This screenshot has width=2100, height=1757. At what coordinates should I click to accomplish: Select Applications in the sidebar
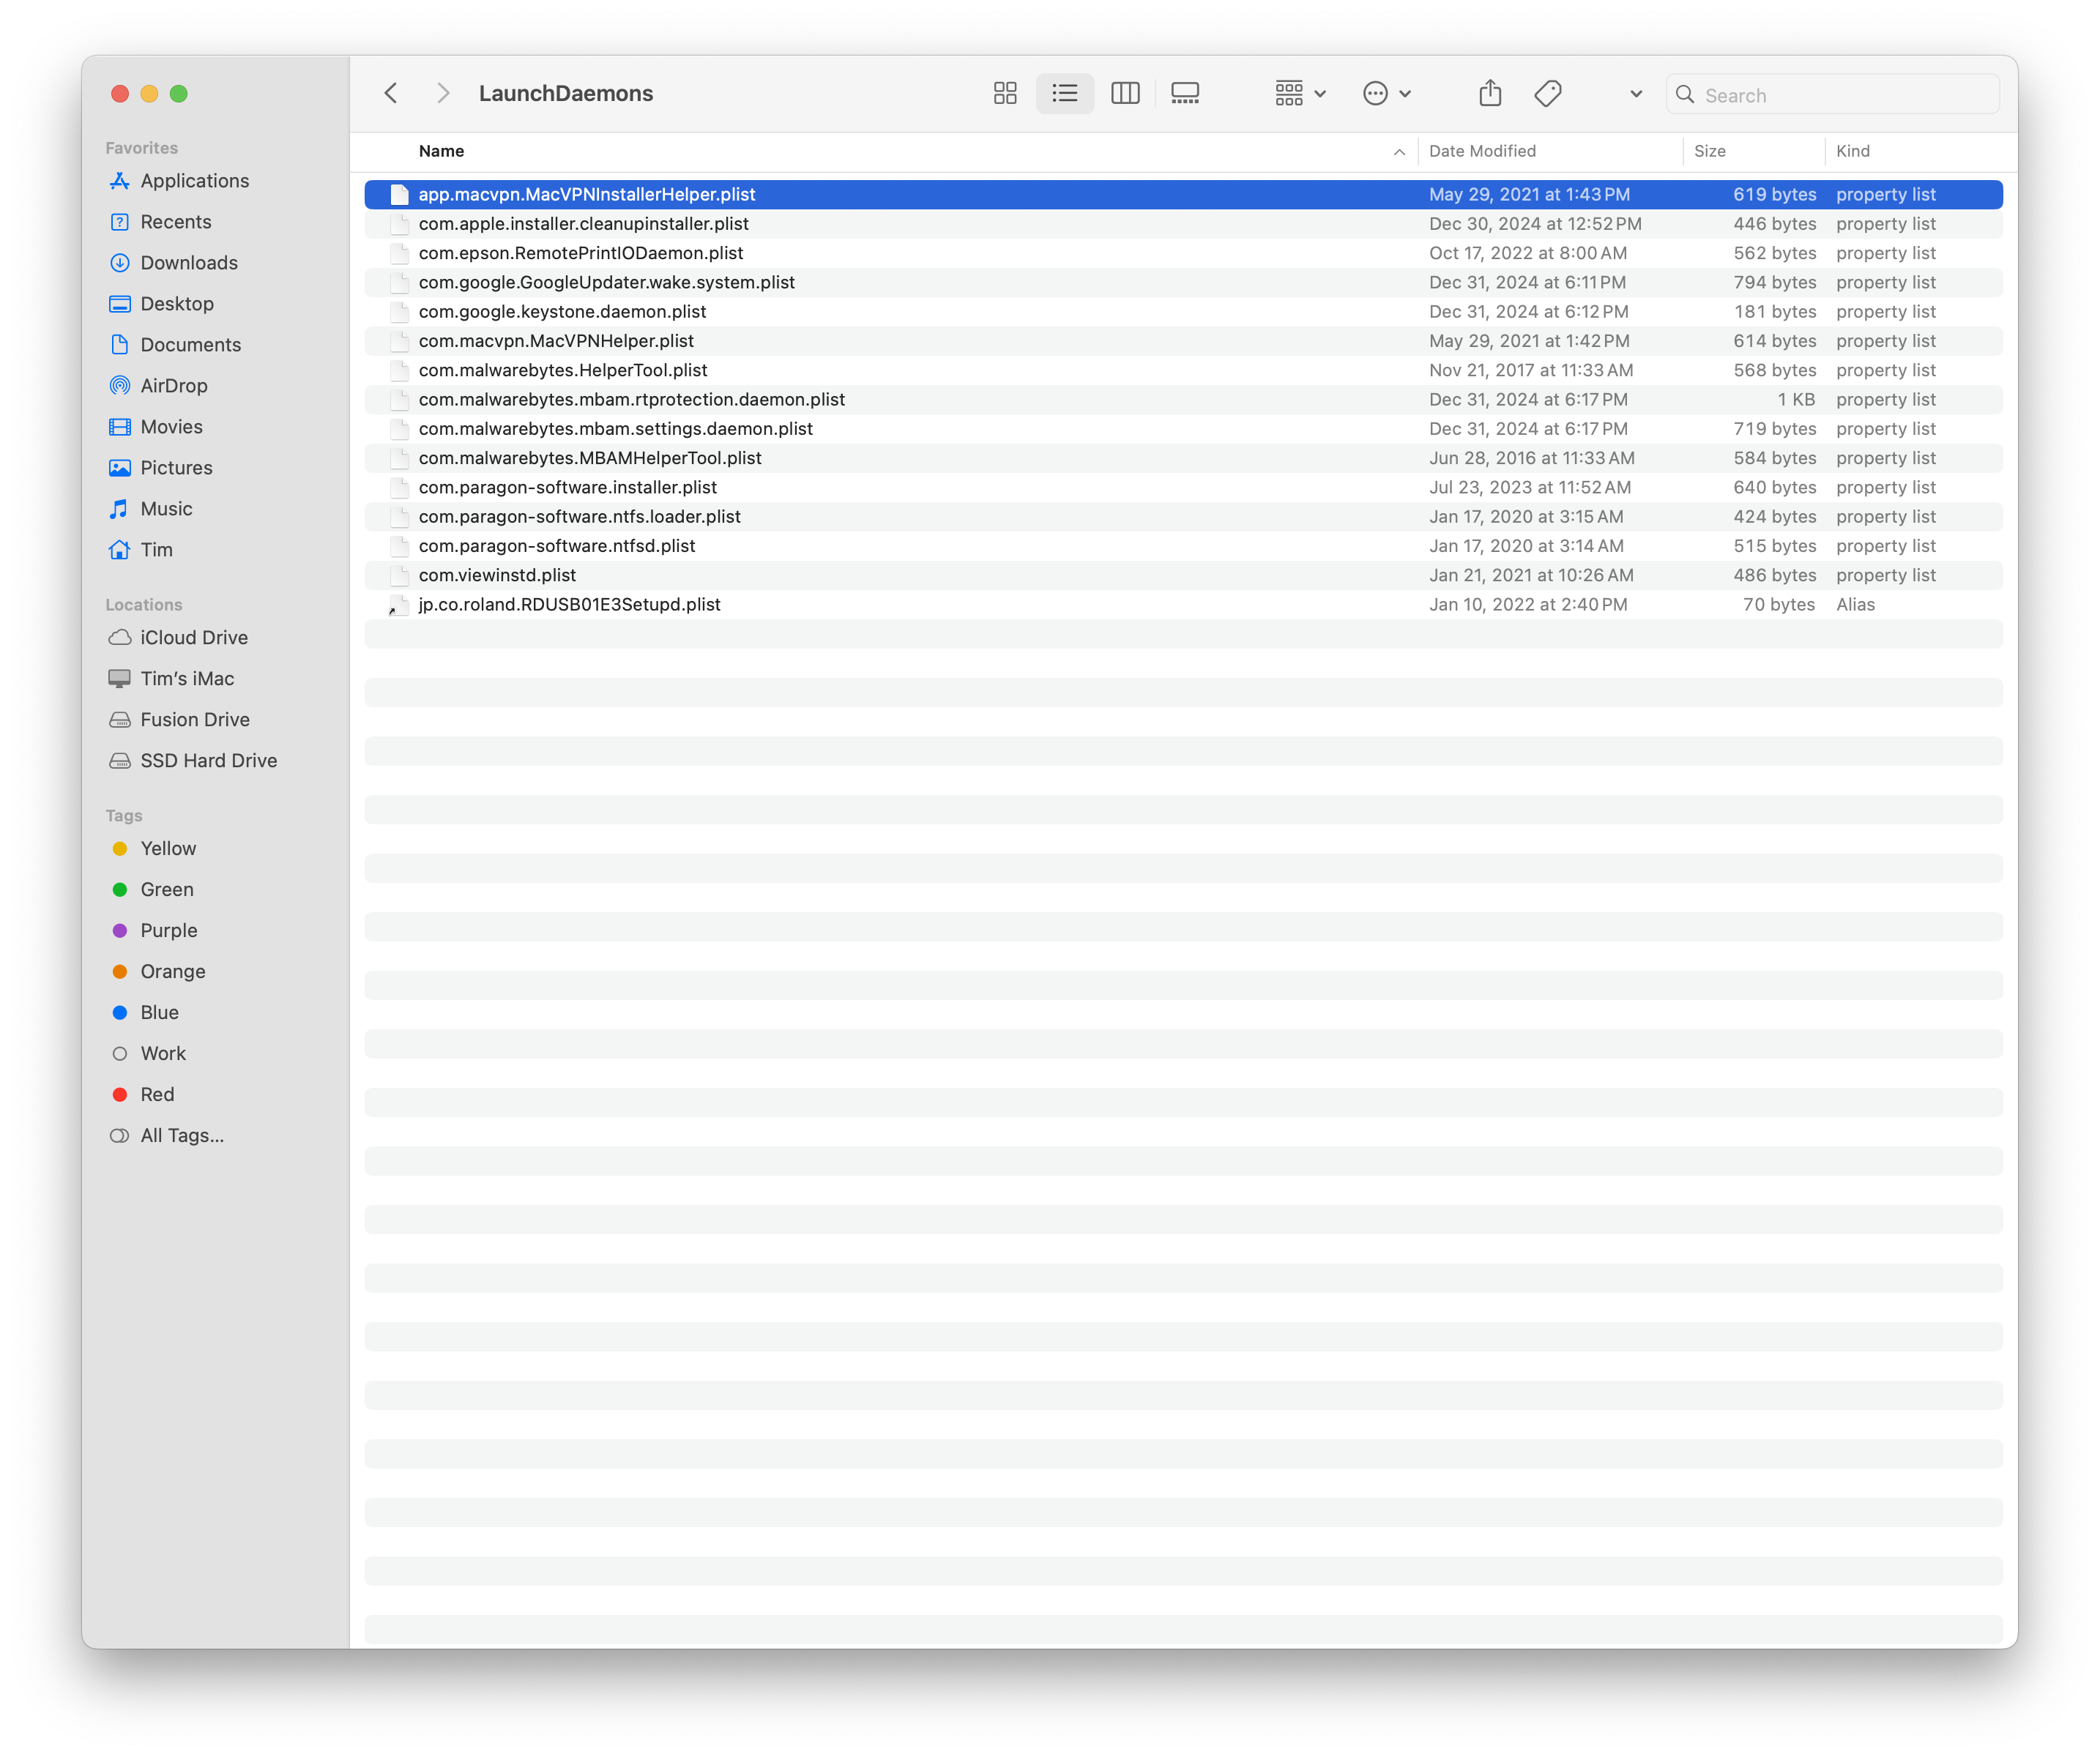[195, 181]
